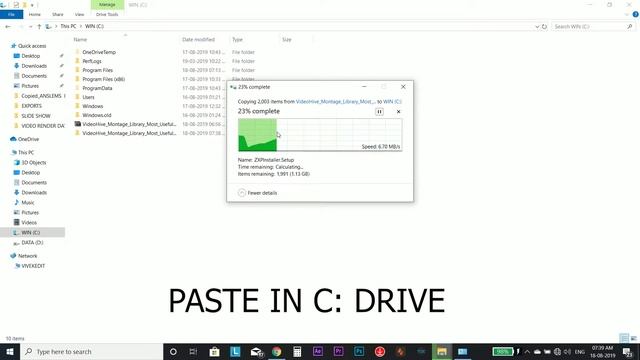The width and height of the screenshot is (640, 360).
Task: Launch Microsoft Store from taskbar
Action: (x=214, y=351)
